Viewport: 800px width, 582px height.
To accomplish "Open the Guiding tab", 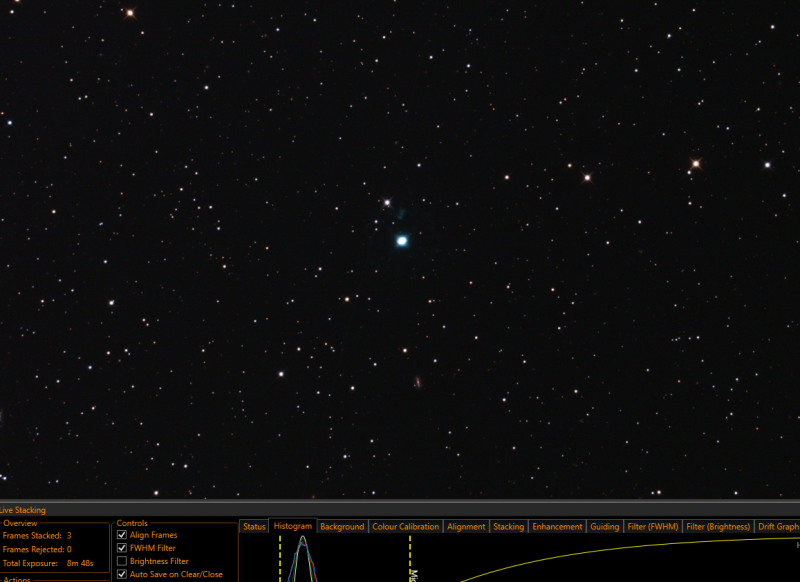I will 605,526.
